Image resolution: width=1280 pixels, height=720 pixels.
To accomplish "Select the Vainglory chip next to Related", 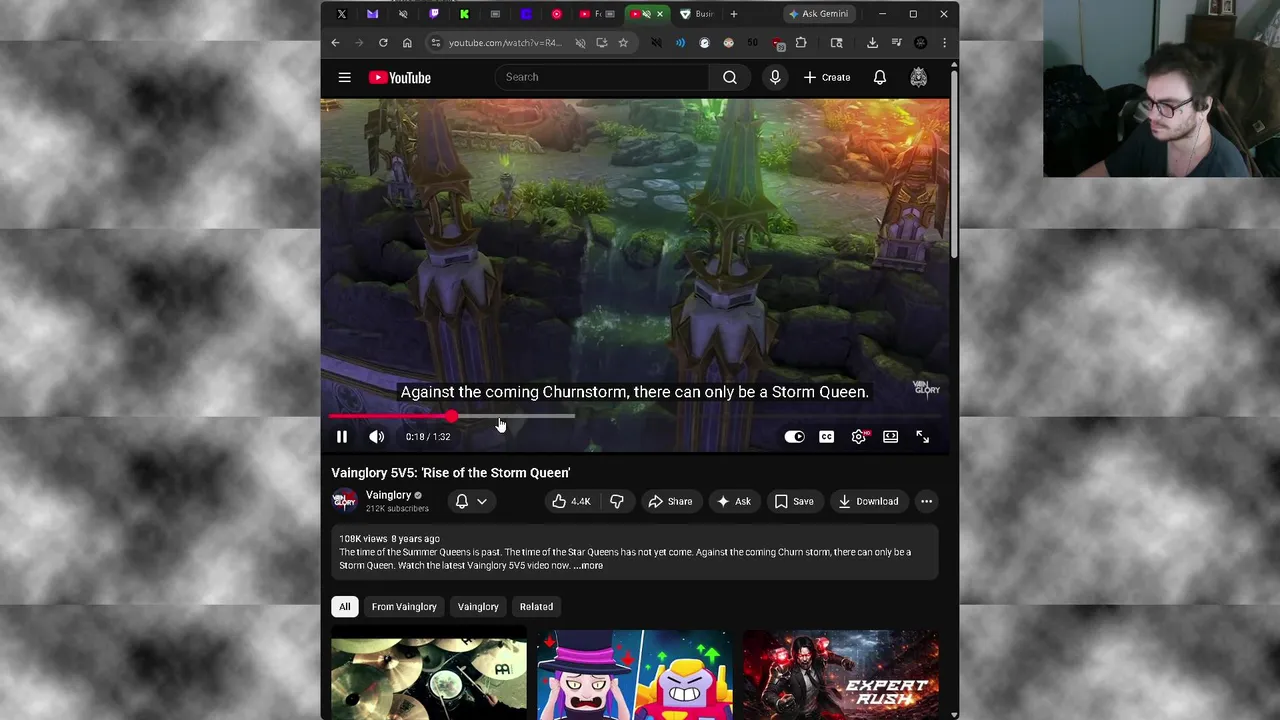I will [x=478, y=606].
